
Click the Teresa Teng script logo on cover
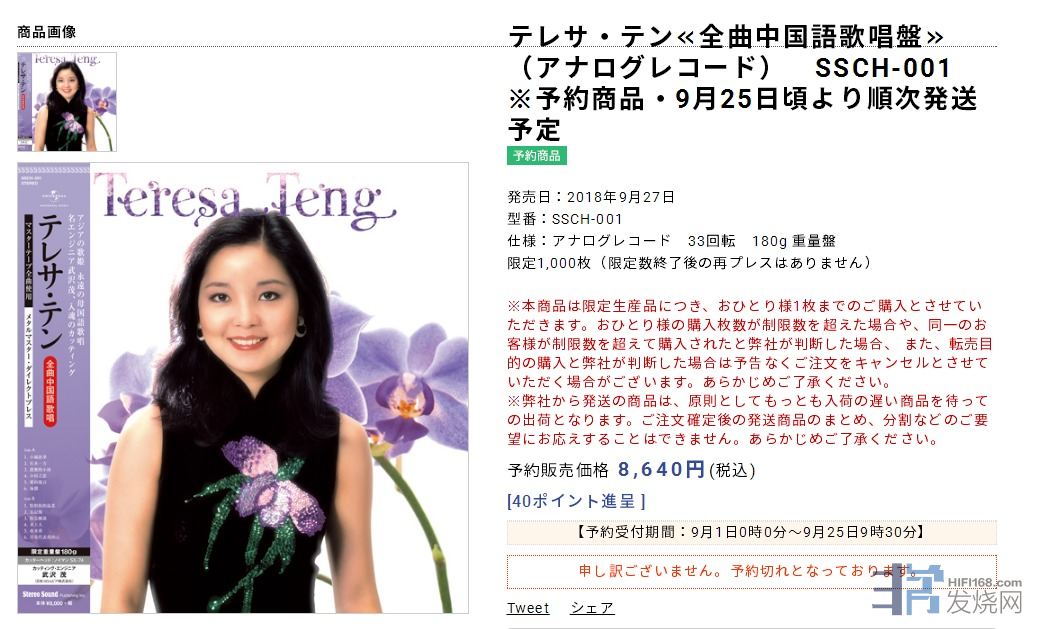pos(244,197)
